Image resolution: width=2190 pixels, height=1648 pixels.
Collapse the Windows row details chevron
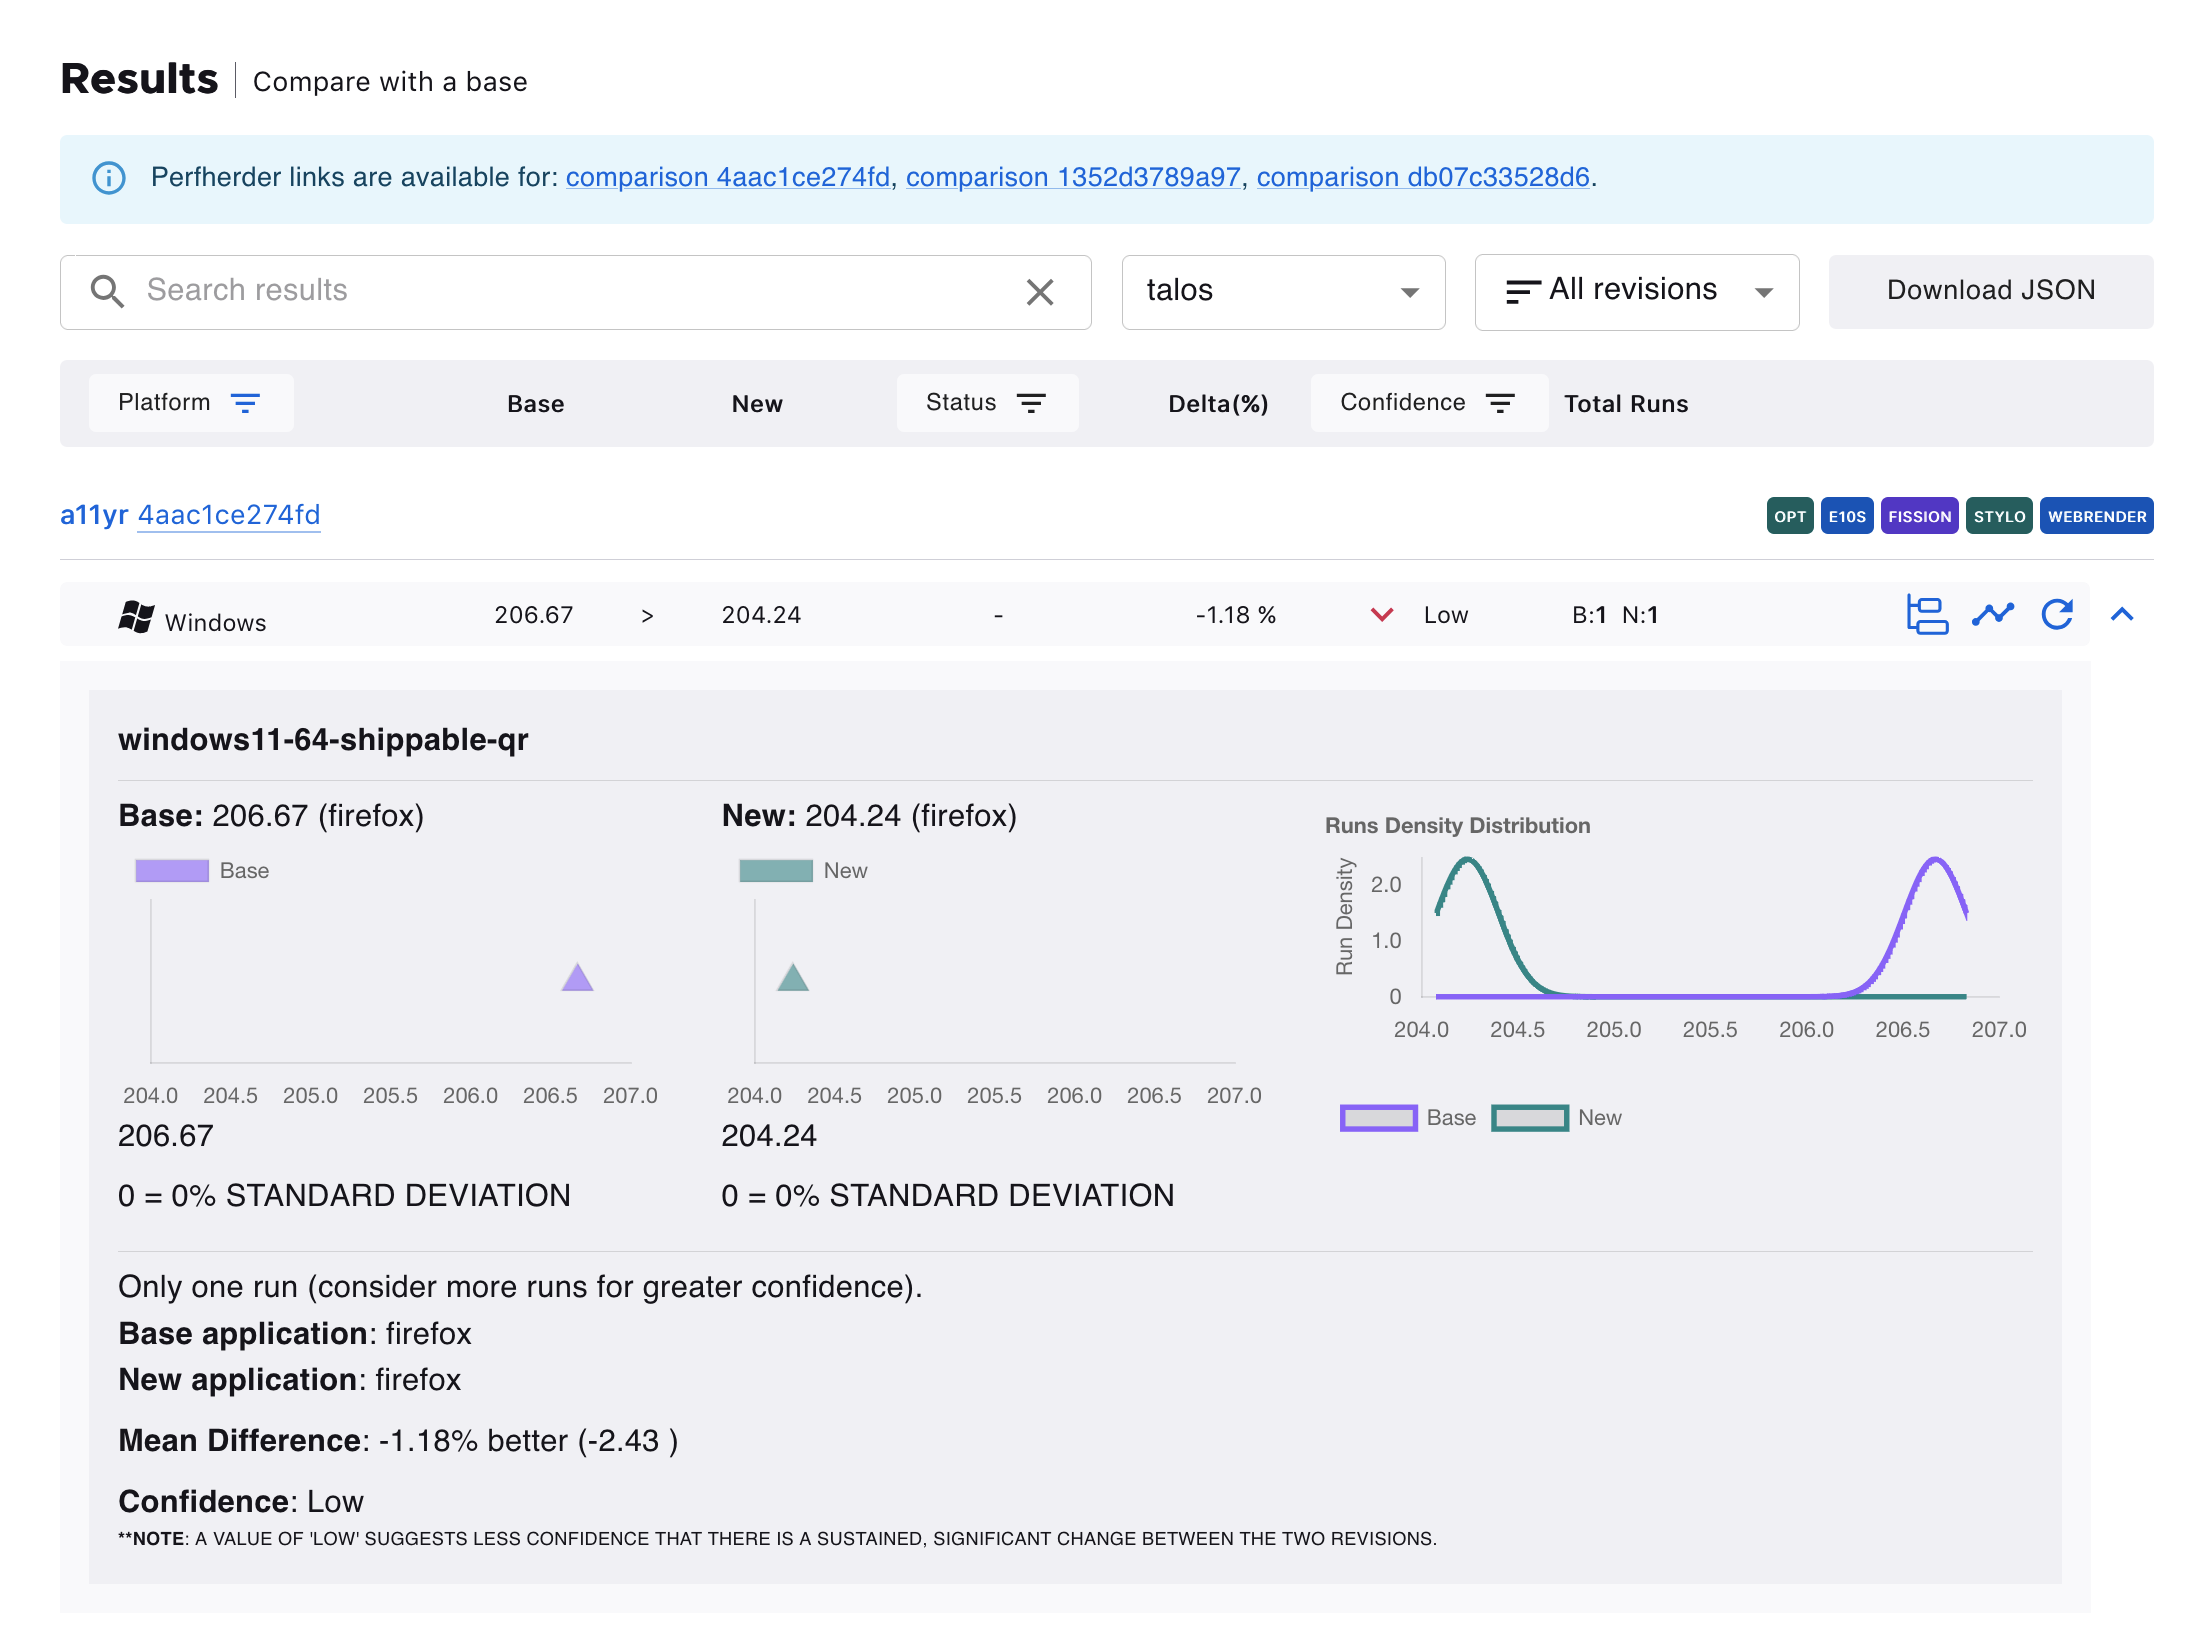coord(2122,614)
